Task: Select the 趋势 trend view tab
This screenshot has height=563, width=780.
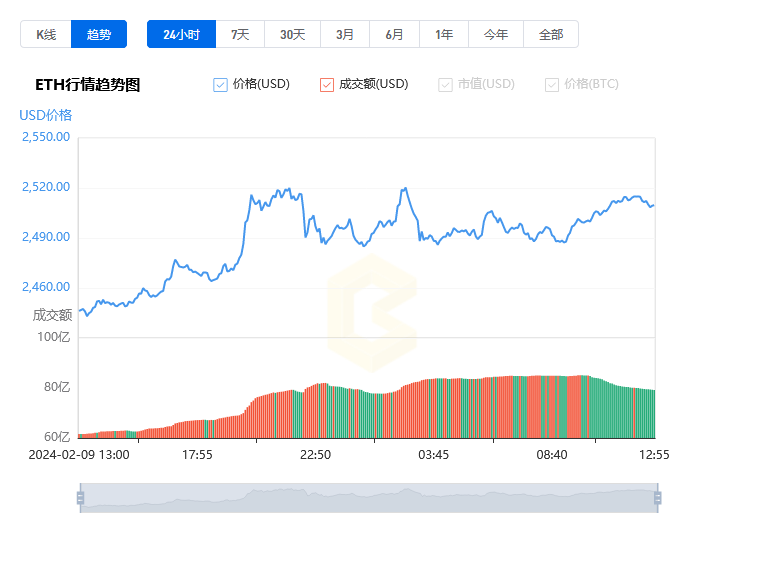Action: click(x=99, y=34)
